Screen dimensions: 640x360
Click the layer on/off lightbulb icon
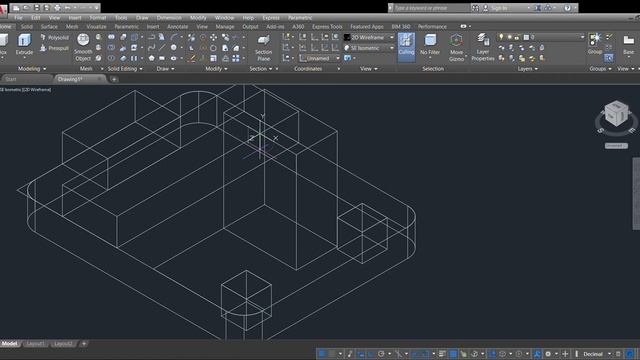tap(502, 37)
